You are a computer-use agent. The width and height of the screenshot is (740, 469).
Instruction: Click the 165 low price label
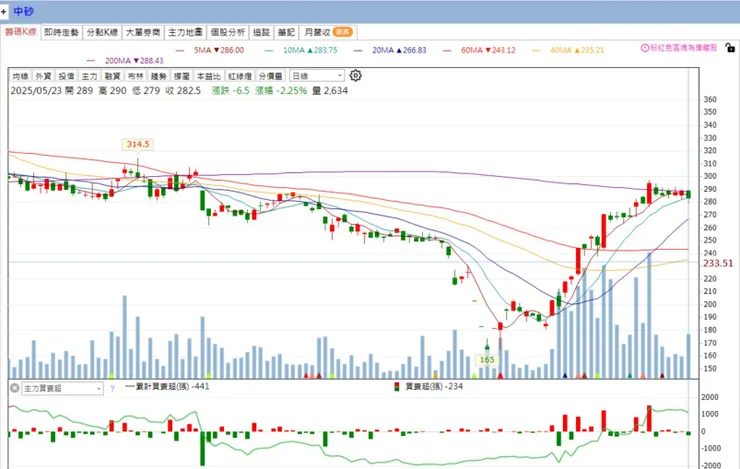(x=487, y=360)
